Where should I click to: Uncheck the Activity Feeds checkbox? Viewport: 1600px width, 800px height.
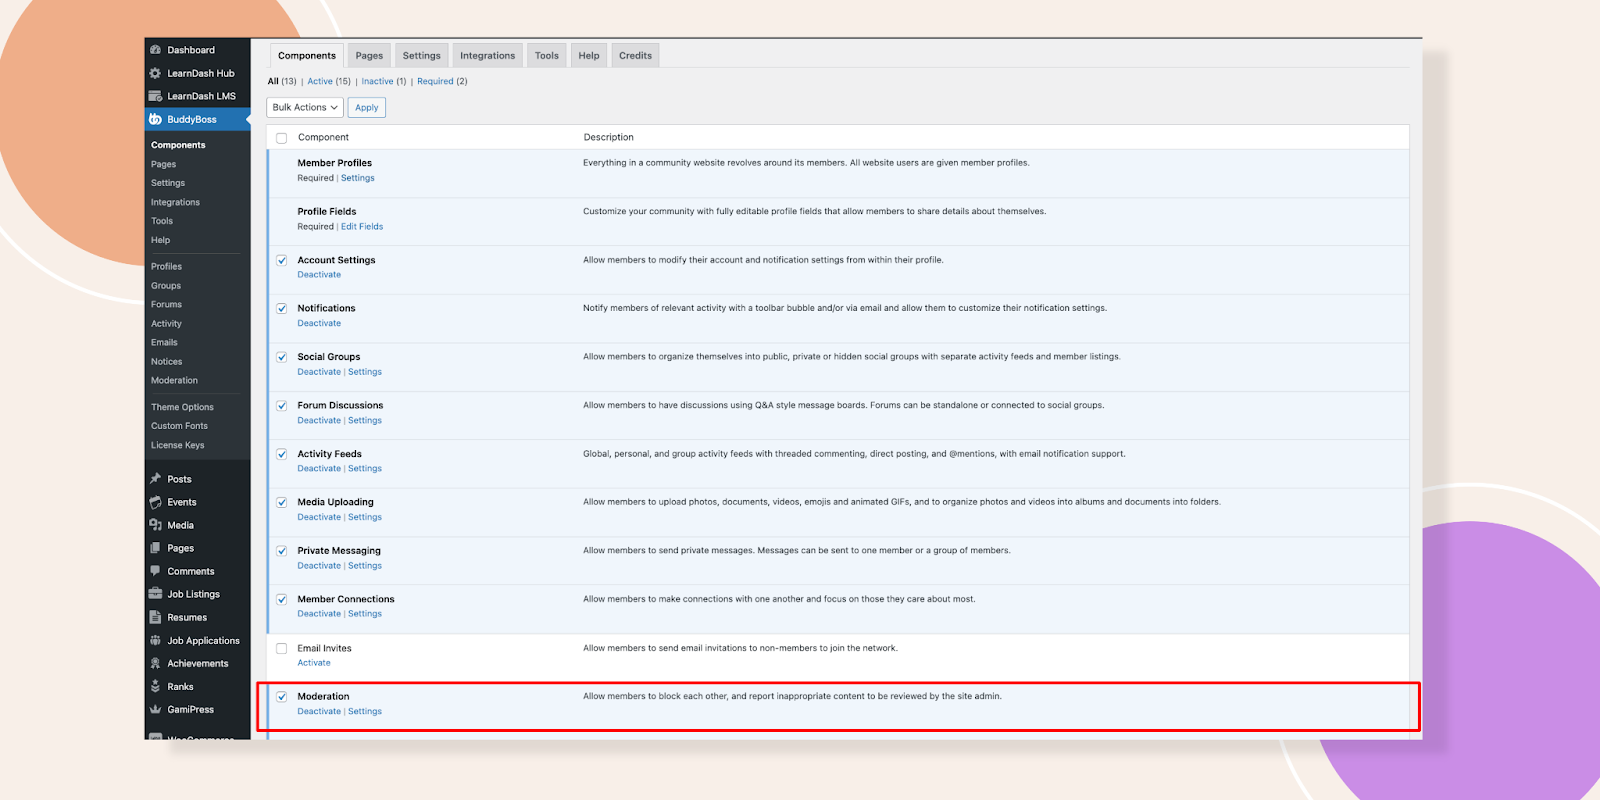click(x=282, y=454)
